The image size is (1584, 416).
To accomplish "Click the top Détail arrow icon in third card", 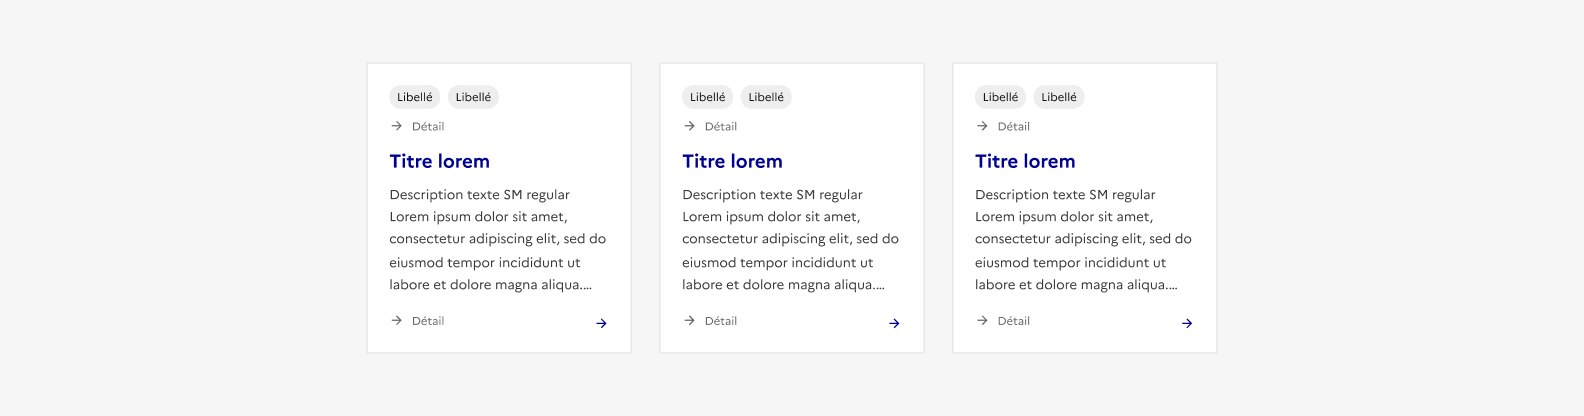I will 982,126.
